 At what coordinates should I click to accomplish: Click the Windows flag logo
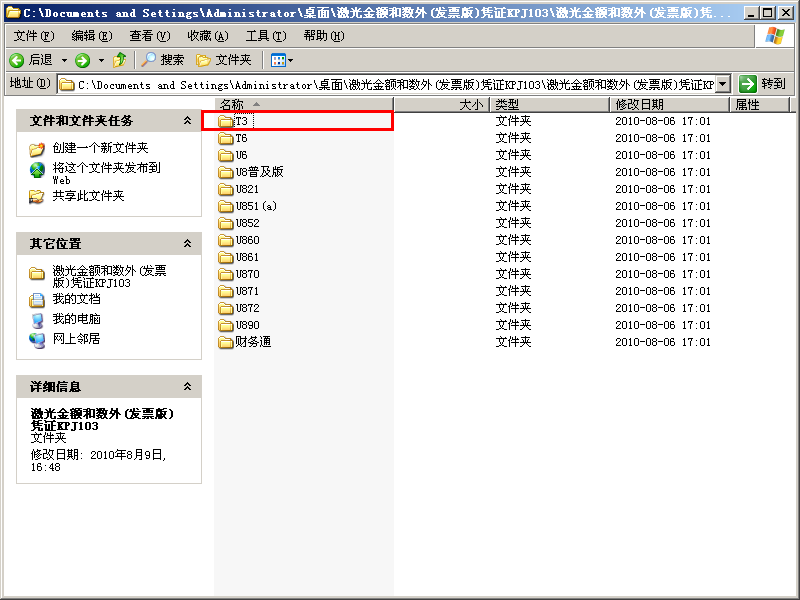pyautogui.click(x=774, y=36)
